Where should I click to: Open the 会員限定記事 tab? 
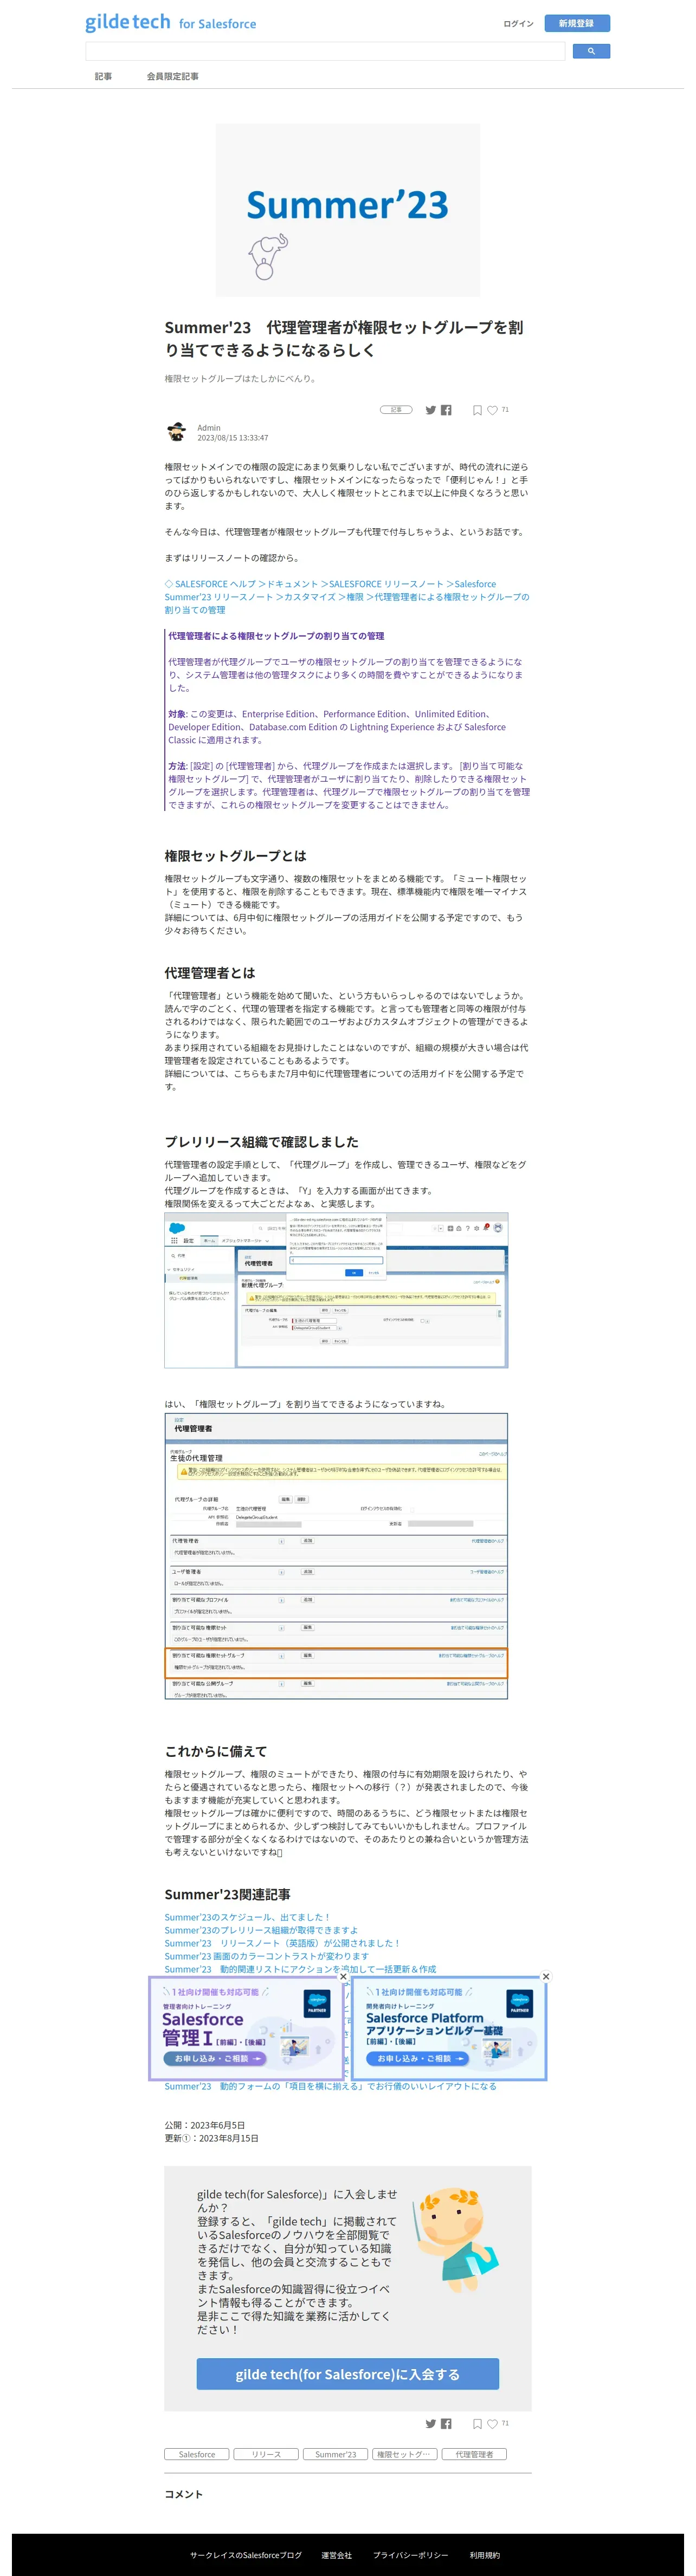pyautogui.click(x=172, y=76)
